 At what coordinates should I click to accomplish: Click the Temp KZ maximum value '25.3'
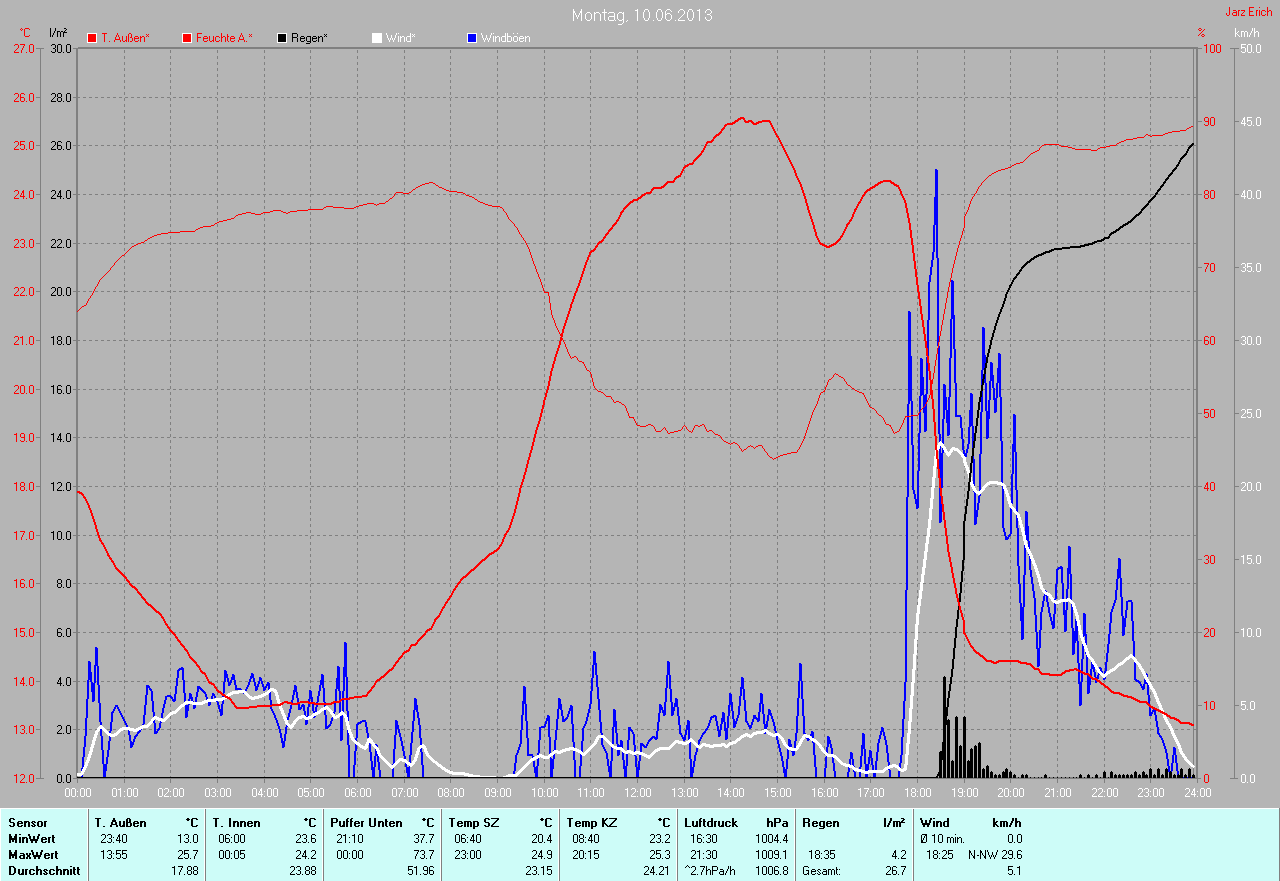[x=660, y=855]
